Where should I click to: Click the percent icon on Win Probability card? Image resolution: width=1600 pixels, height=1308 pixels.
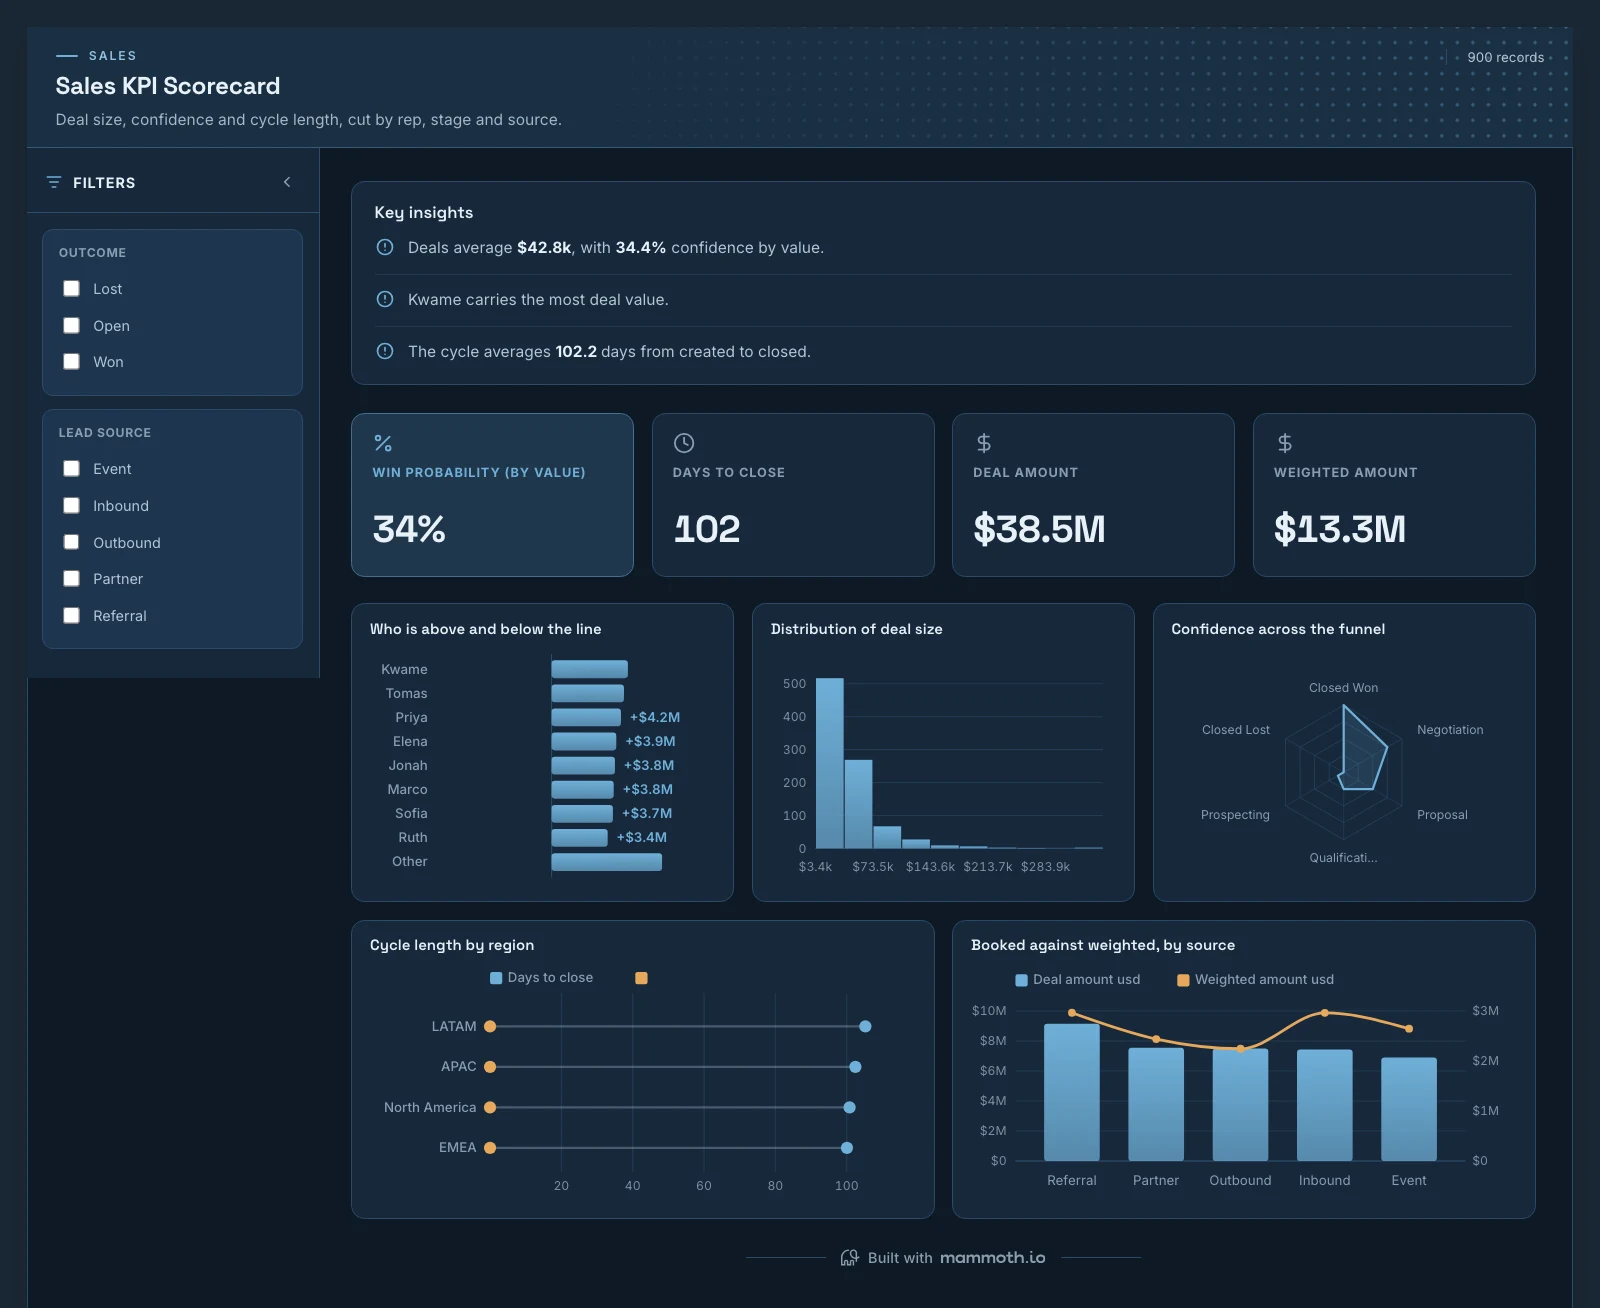click(383, 443)
